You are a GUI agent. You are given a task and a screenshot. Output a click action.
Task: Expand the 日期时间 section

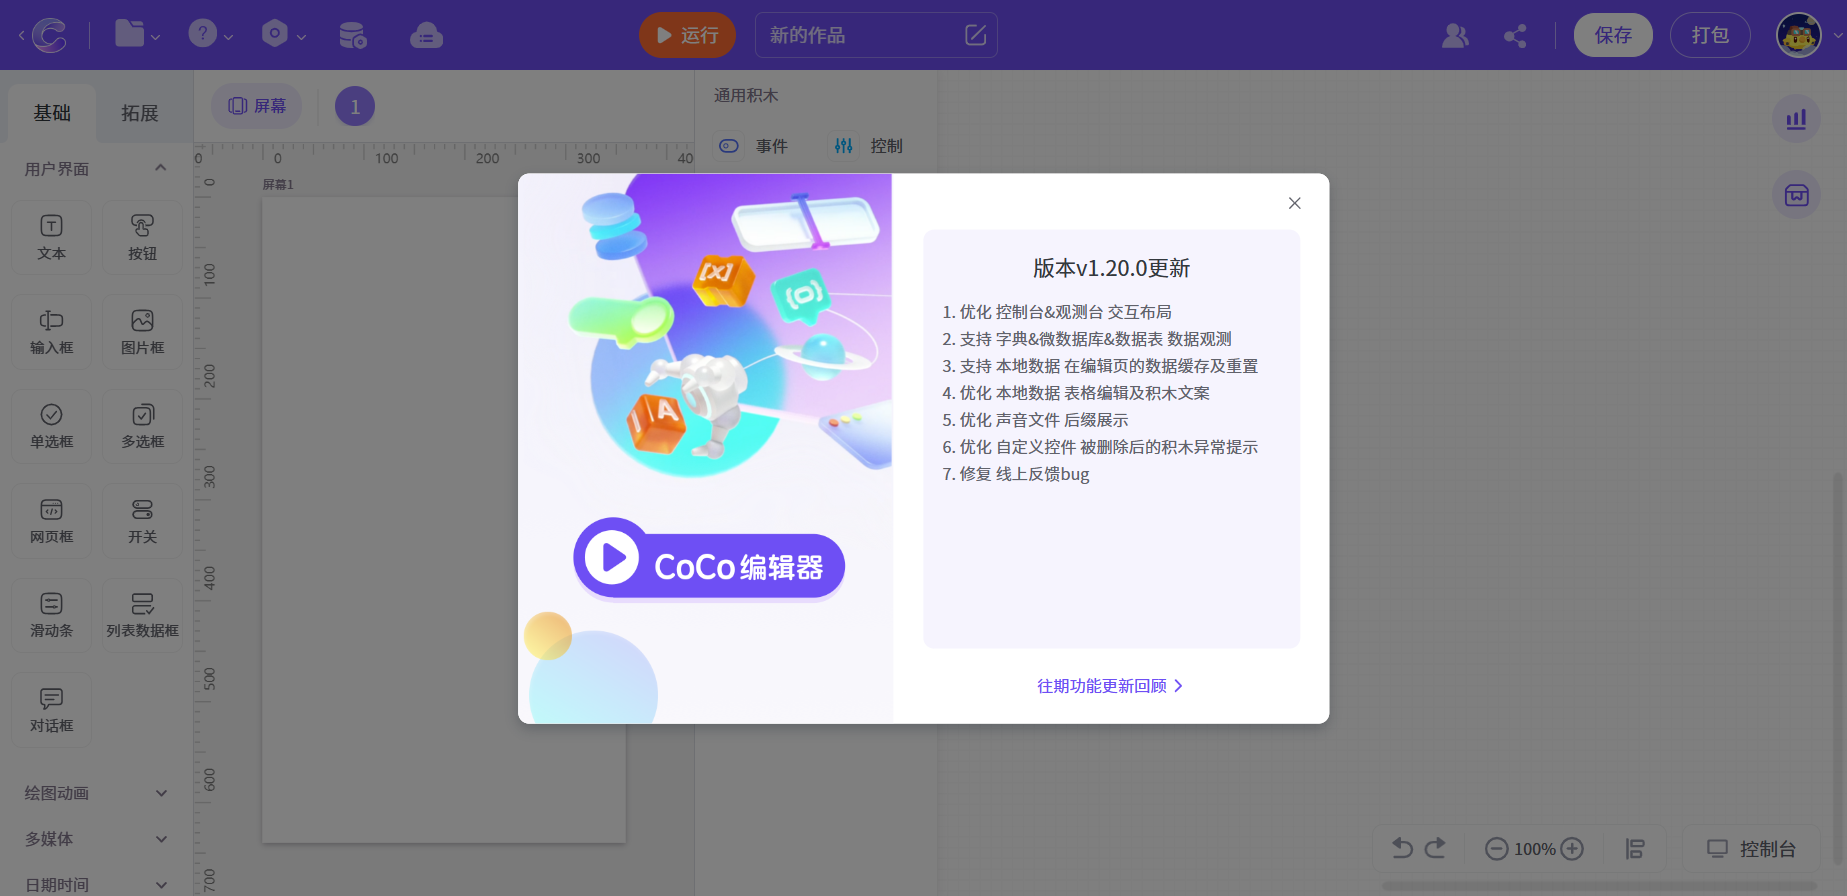pyautogui.click(x=97, y=885)
